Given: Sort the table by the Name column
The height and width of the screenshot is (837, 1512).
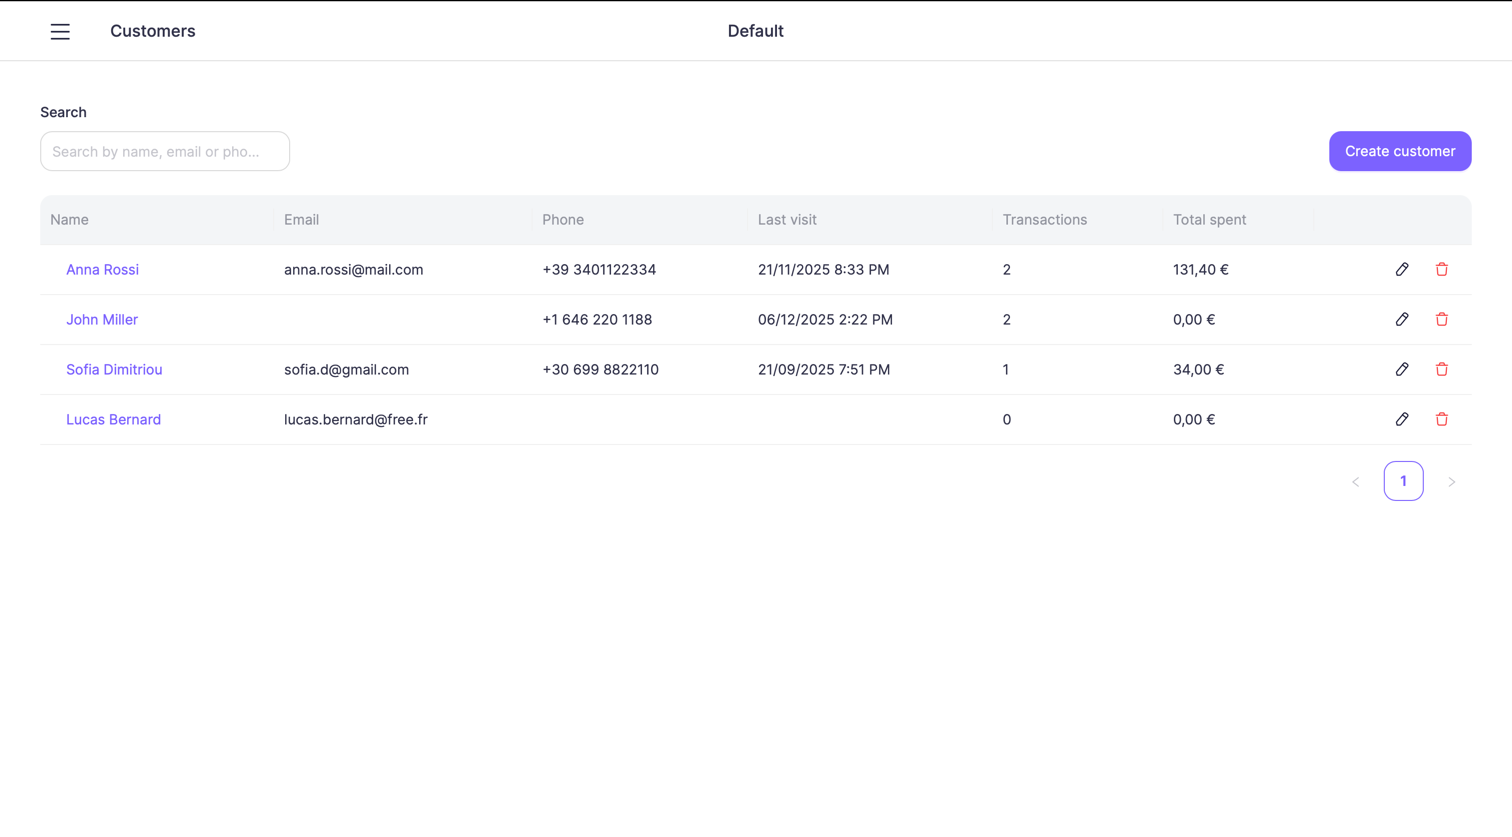Looking at the screenshot, I should click(68, 219).
